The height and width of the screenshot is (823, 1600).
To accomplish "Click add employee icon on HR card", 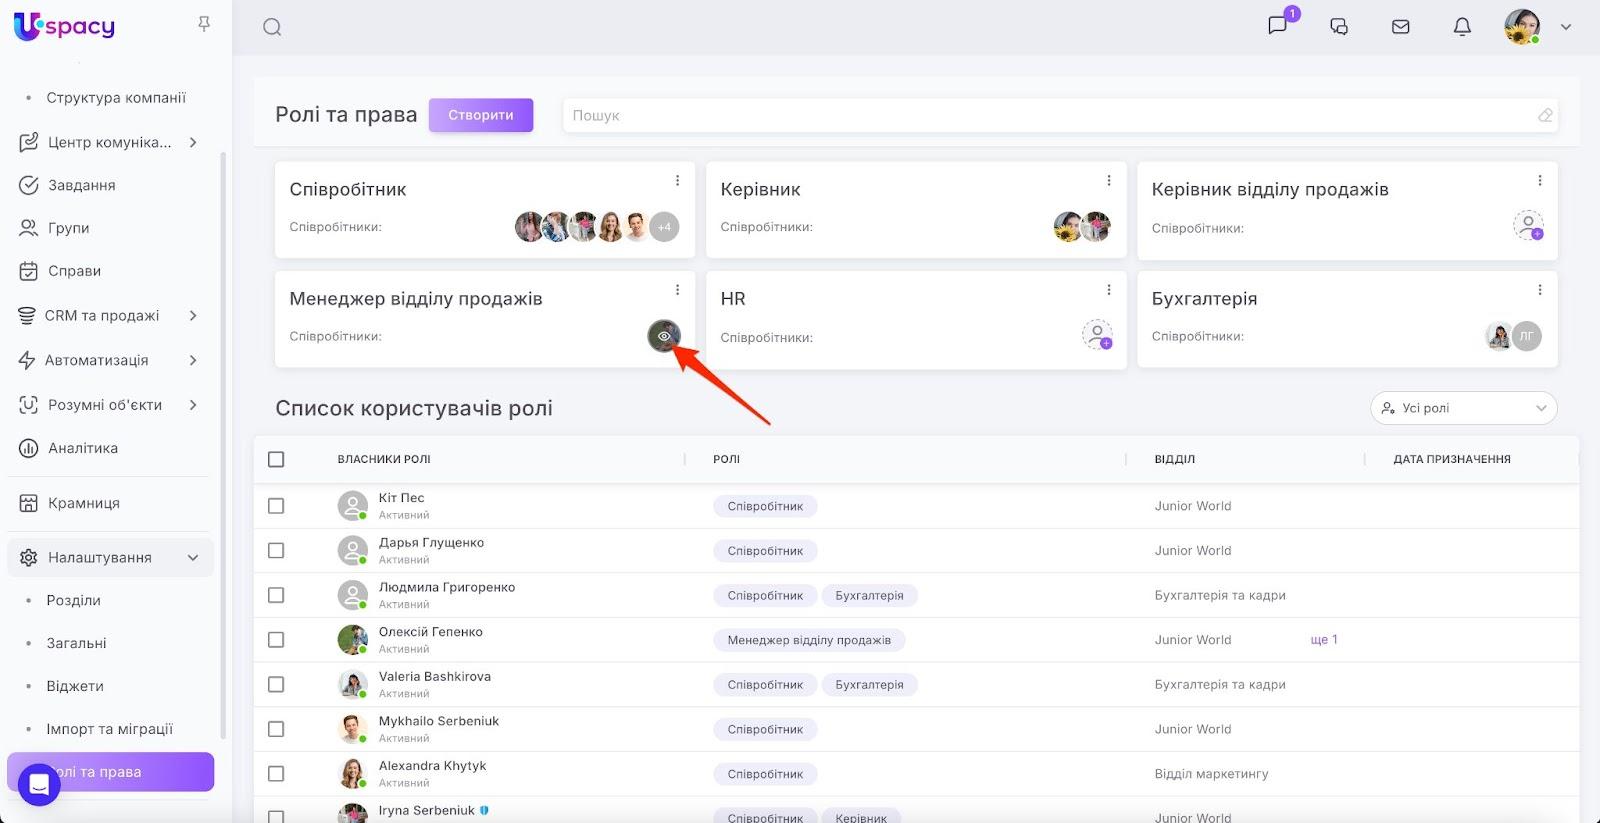I will pos(1097,335).
